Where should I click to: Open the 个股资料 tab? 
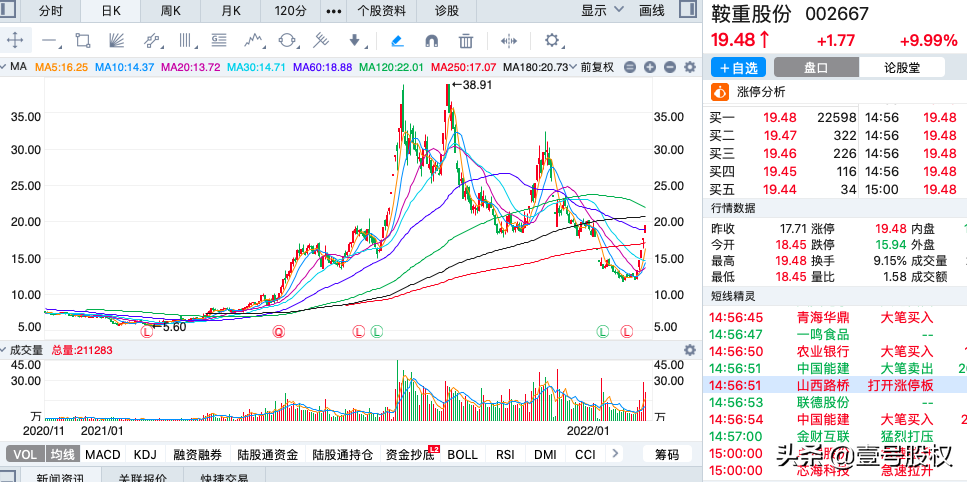pyautogui.click(x=382, y=10)
